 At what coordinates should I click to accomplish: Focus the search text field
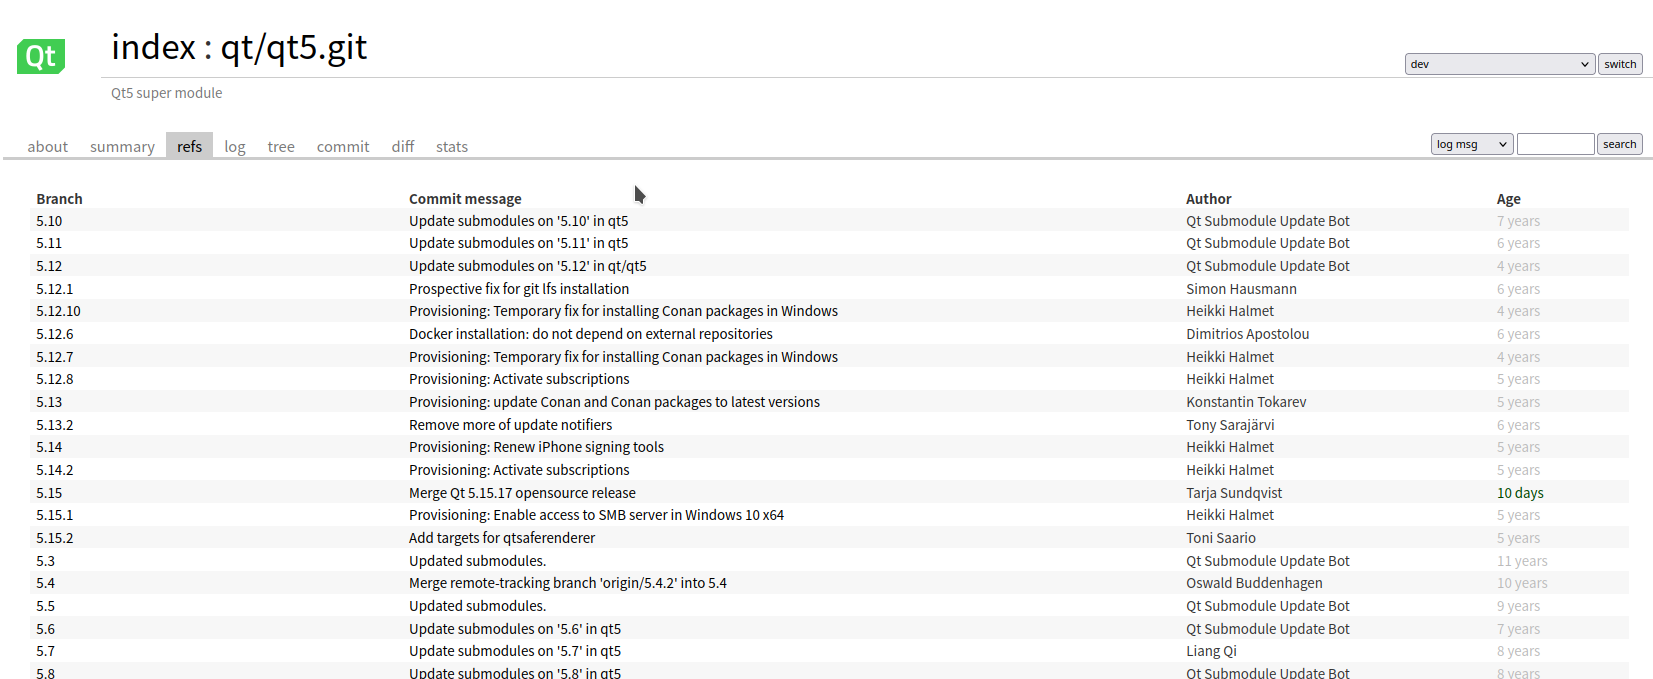pyautogui.click(x=1555, y=144)
